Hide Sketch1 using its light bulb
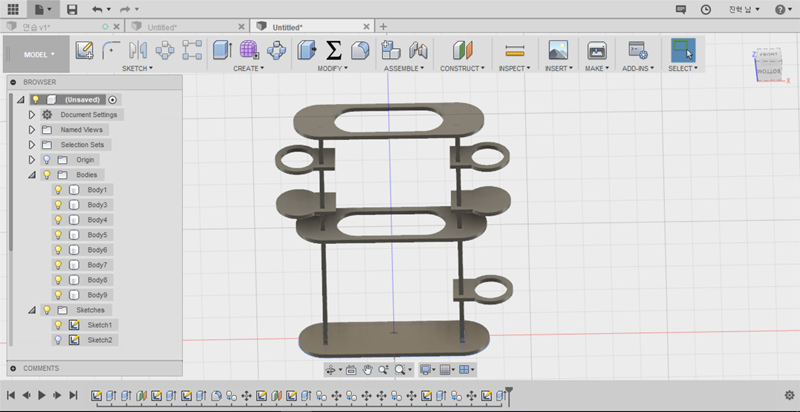Image resolution: width=800 pixels, height=412 pixels. (x=58, y=325)
